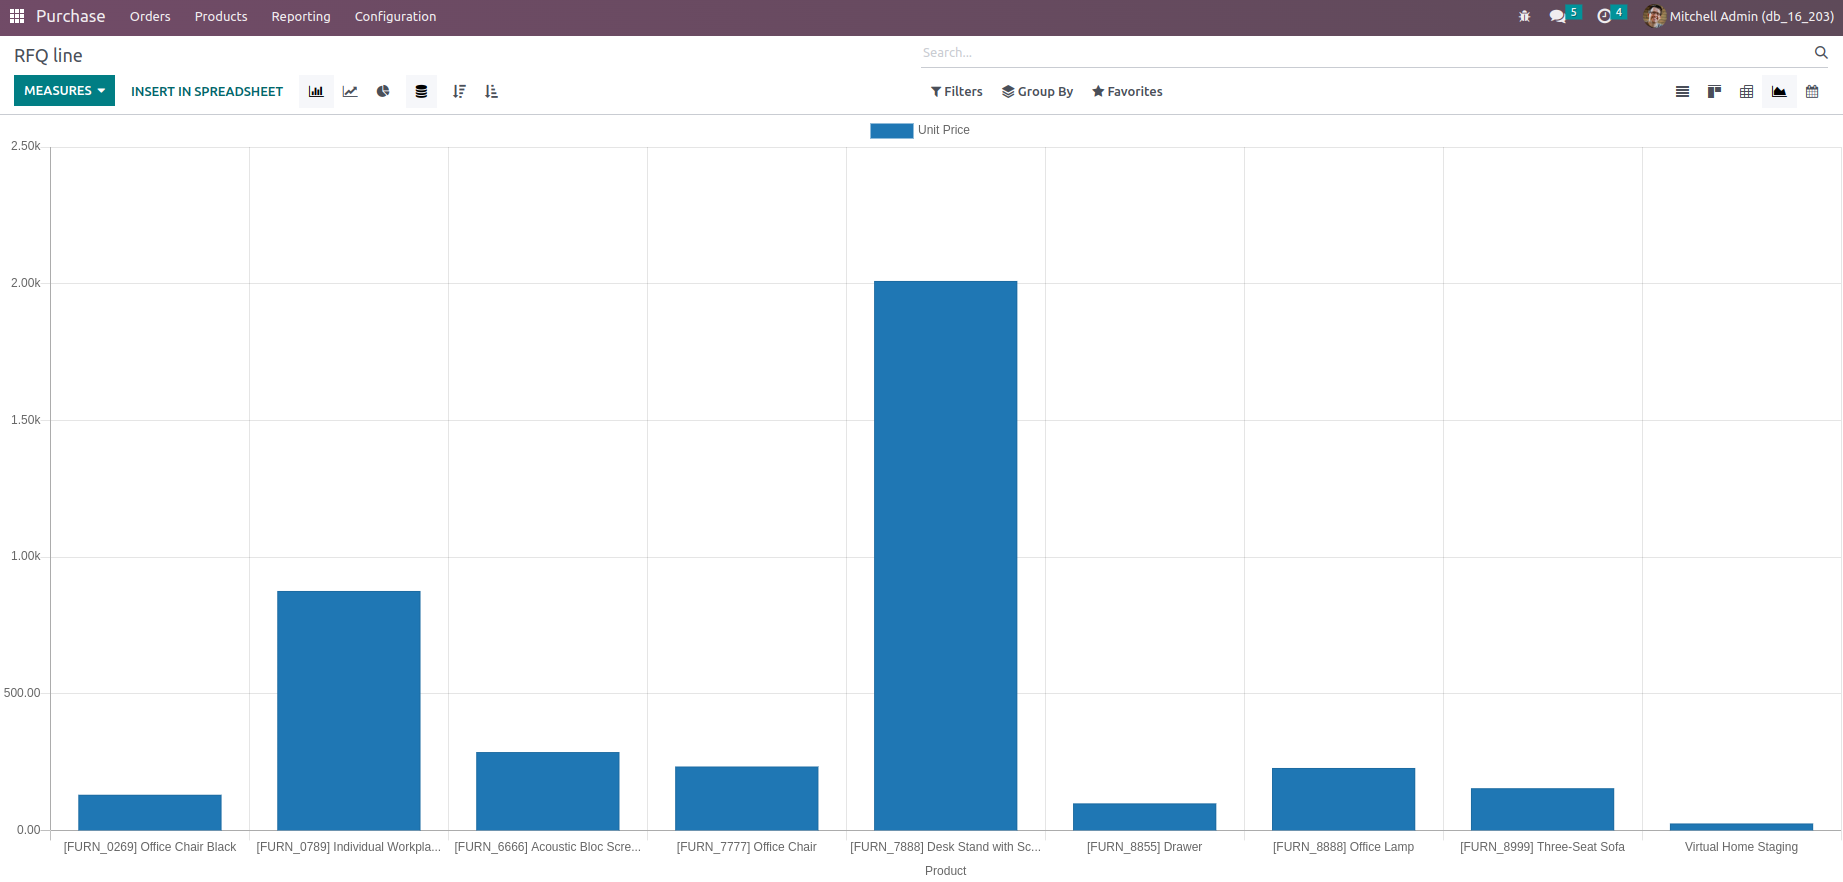Select the bar chart mode
The width and height of the screenshot is (1843, 882).
(x=316, y=91)
